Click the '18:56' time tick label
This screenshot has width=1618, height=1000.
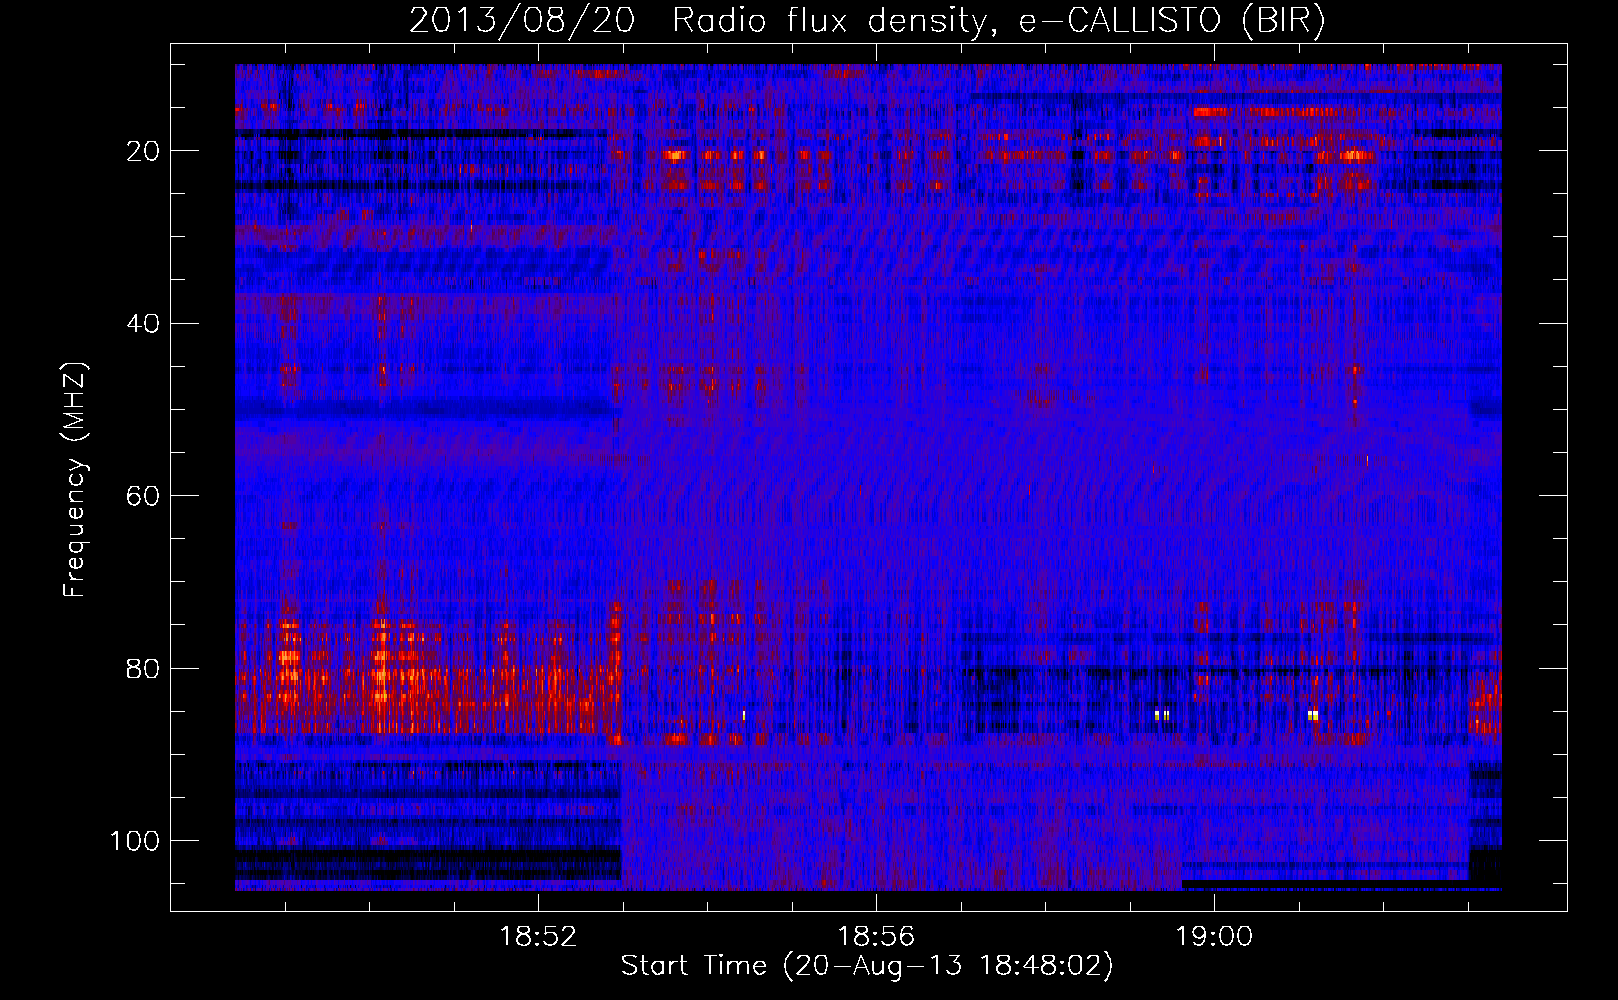tap(876, 937)
